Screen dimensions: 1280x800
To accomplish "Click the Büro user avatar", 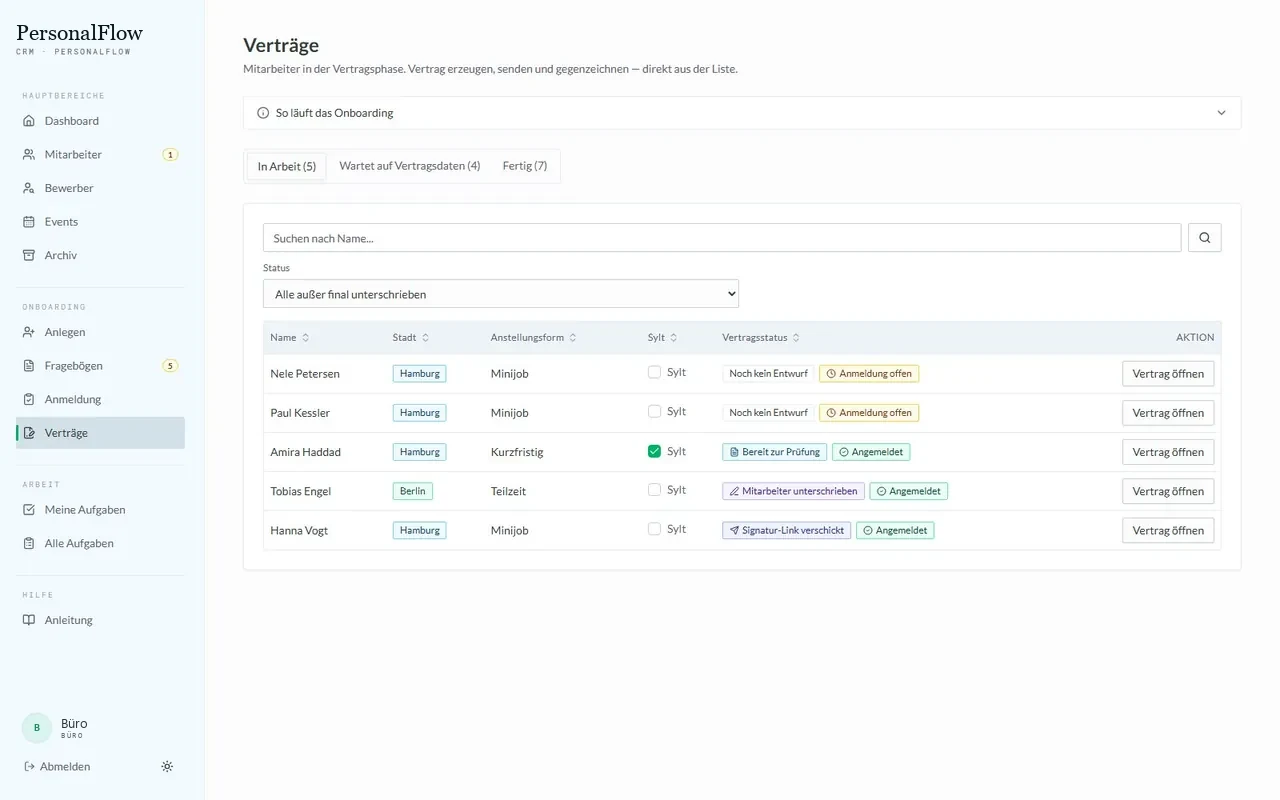I will 37,728.
